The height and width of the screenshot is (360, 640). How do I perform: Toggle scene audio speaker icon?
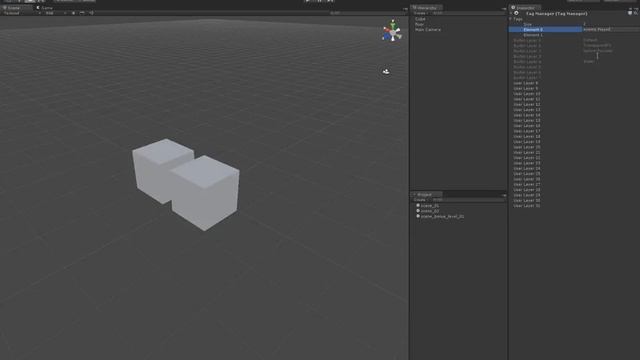(91, 13)
